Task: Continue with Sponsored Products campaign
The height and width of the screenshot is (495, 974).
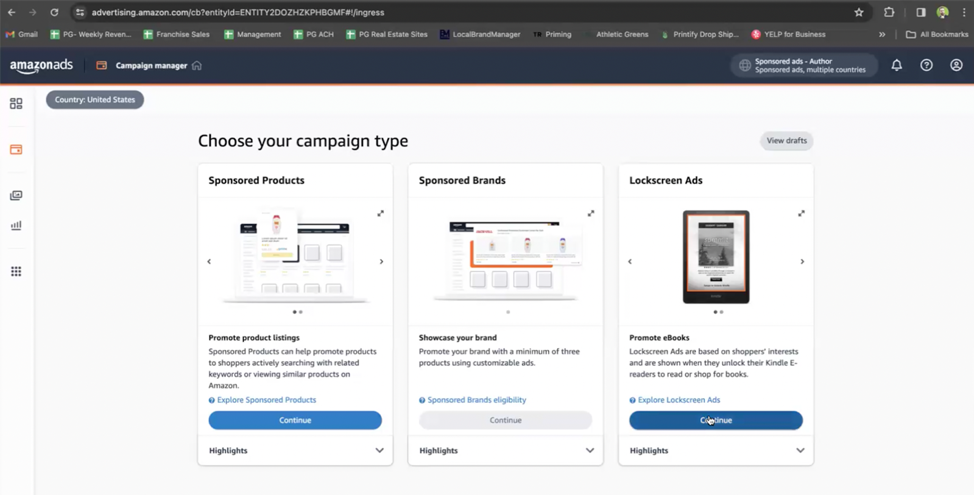Action: [295, 420]
